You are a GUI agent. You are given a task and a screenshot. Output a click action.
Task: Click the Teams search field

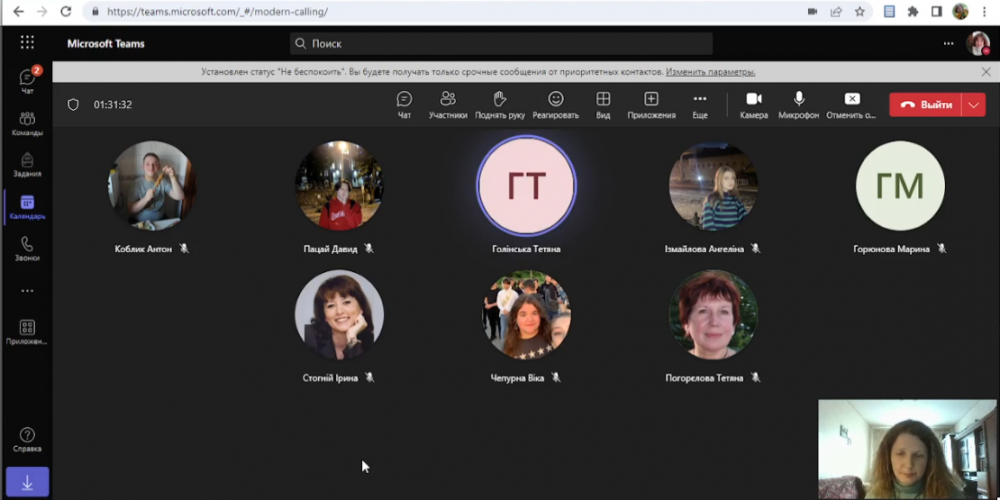coord(500,44)
